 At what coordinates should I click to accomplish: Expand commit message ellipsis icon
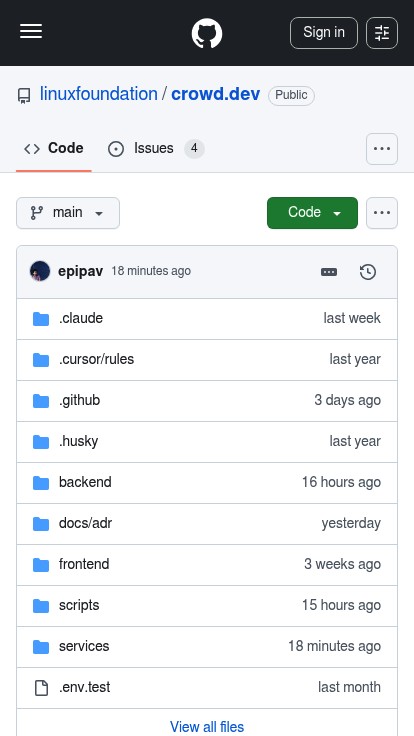click(329, 272)
